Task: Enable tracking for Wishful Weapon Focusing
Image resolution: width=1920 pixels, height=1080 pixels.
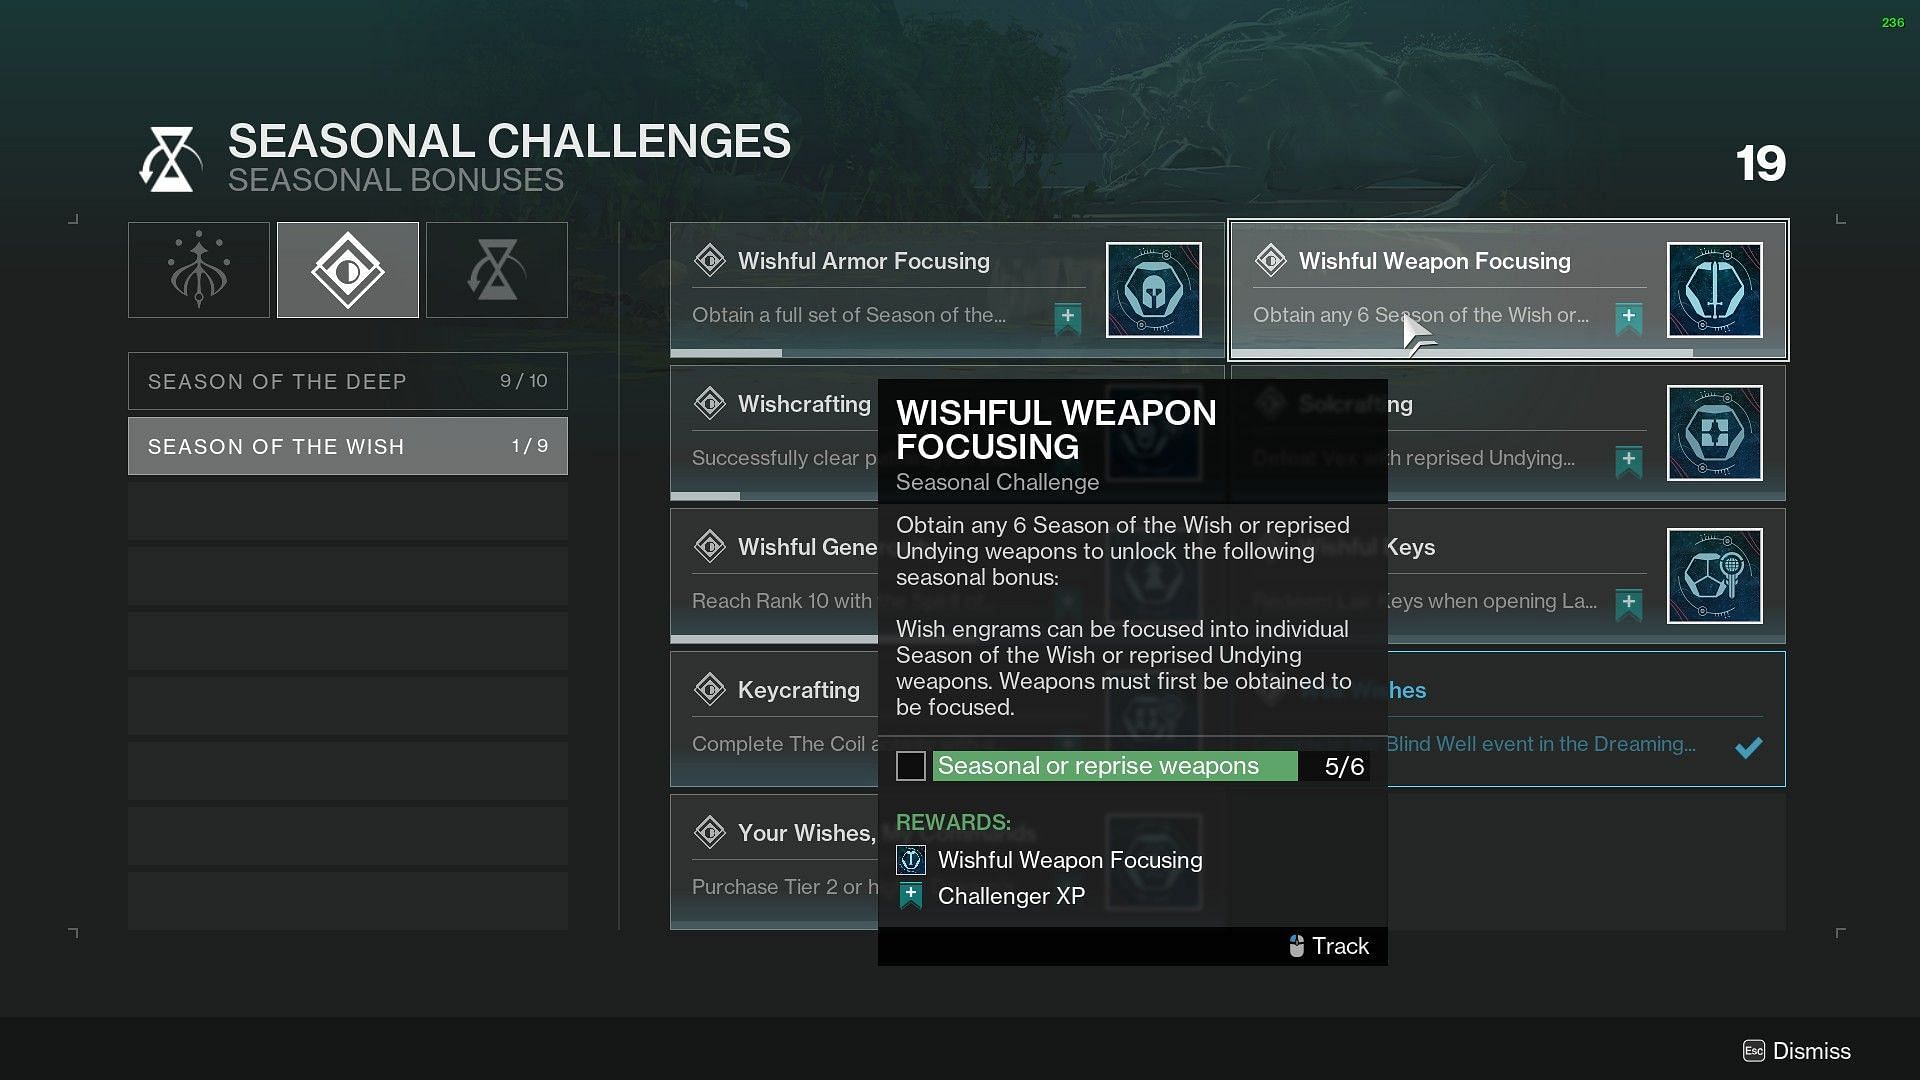Action: pos(1327,945)
